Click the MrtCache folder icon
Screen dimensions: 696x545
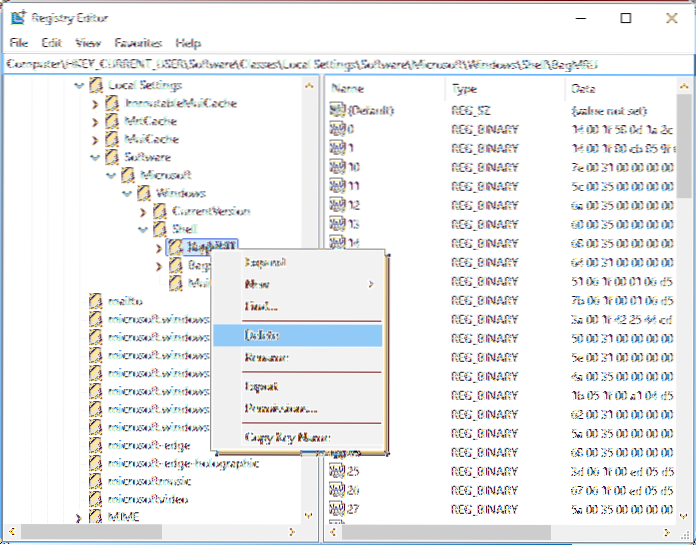[x=113, y=122]
